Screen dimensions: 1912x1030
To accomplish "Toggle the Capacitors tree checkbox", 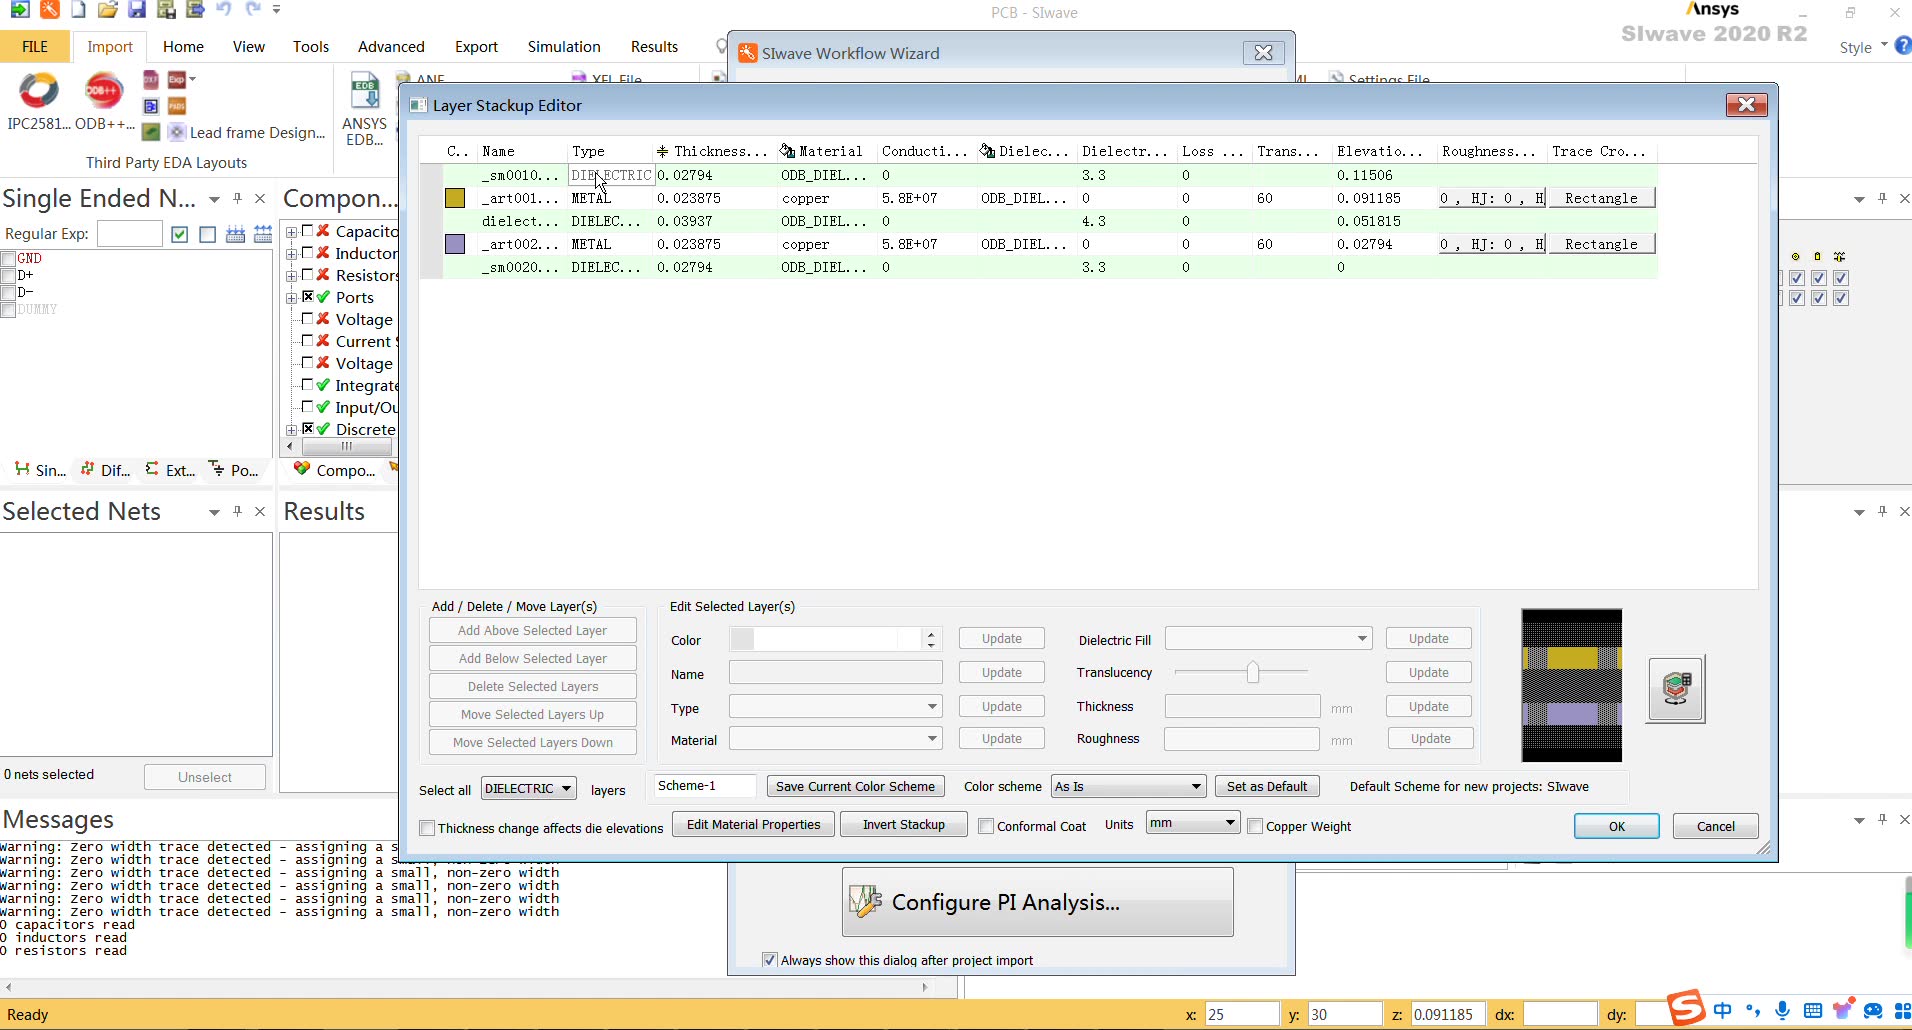I will [x=308, y=231].
